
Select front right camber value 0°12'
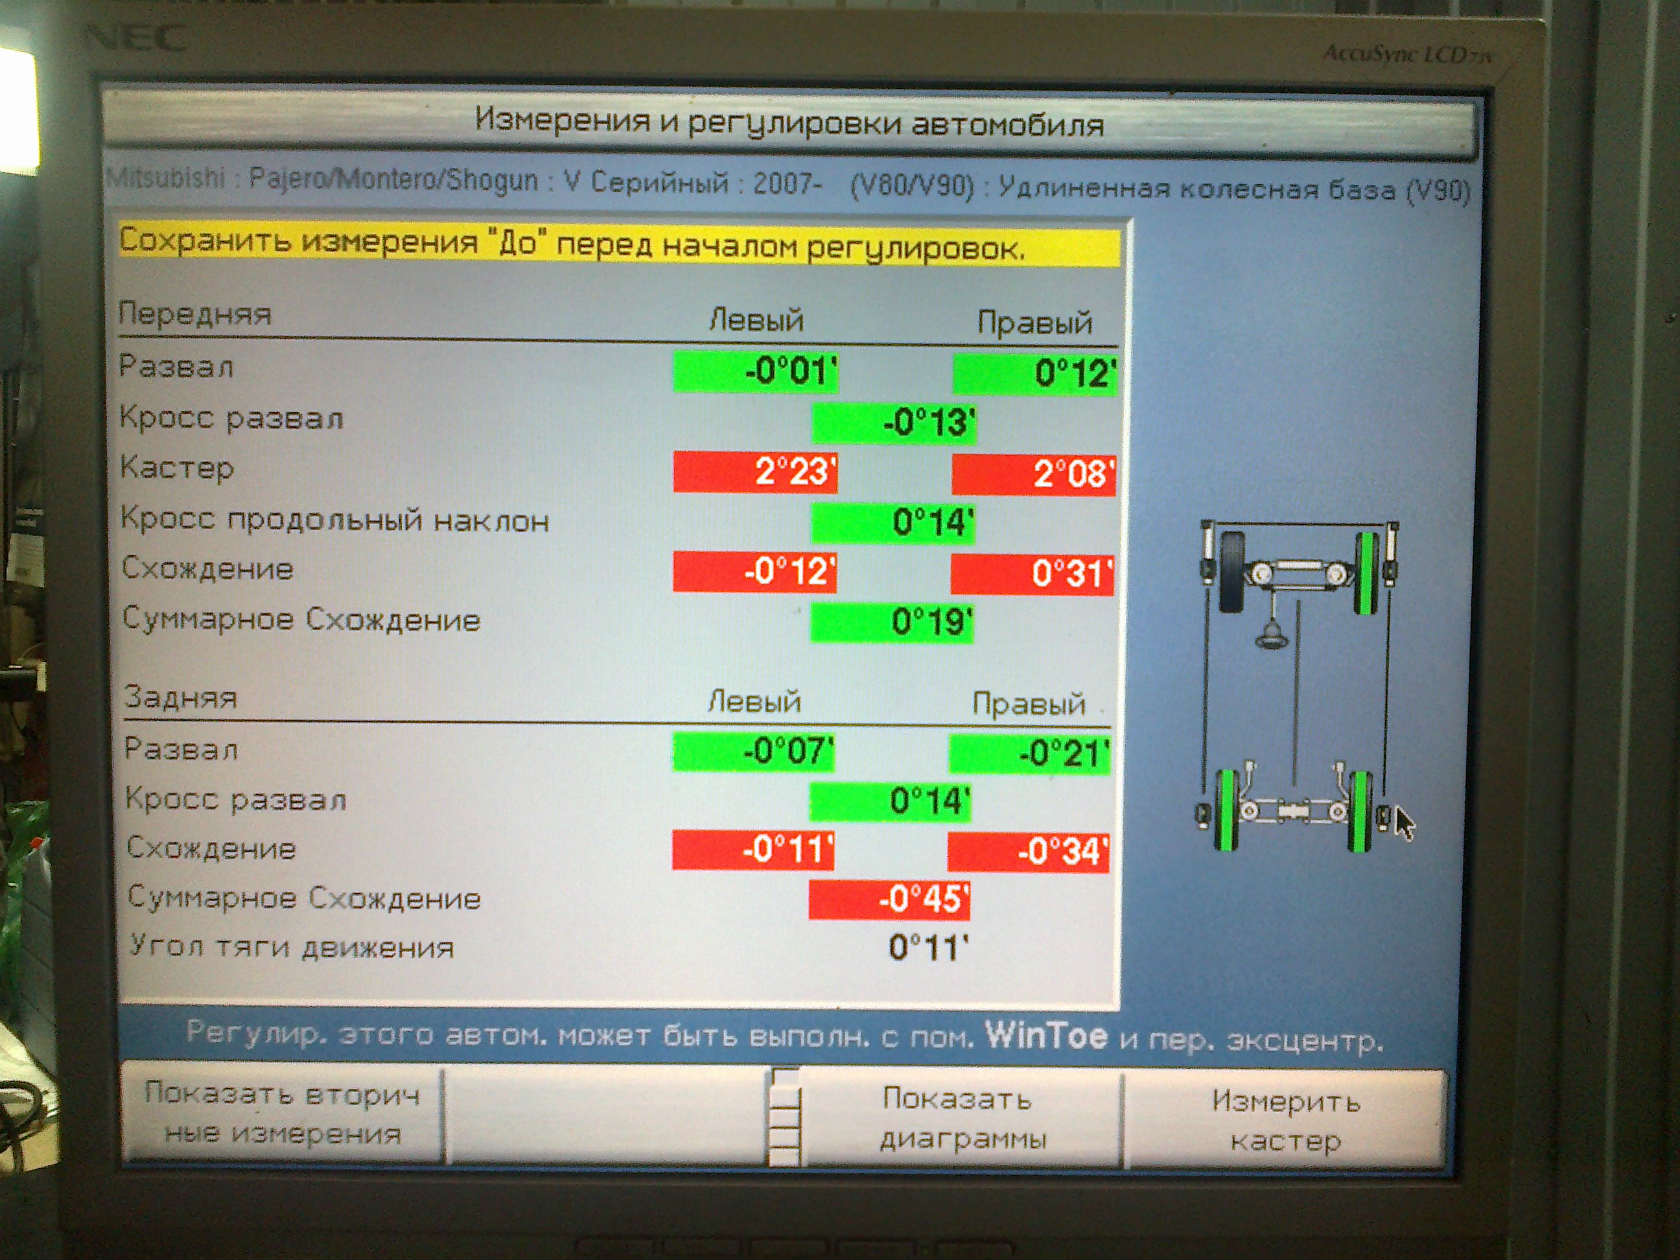coord(1034,374)
